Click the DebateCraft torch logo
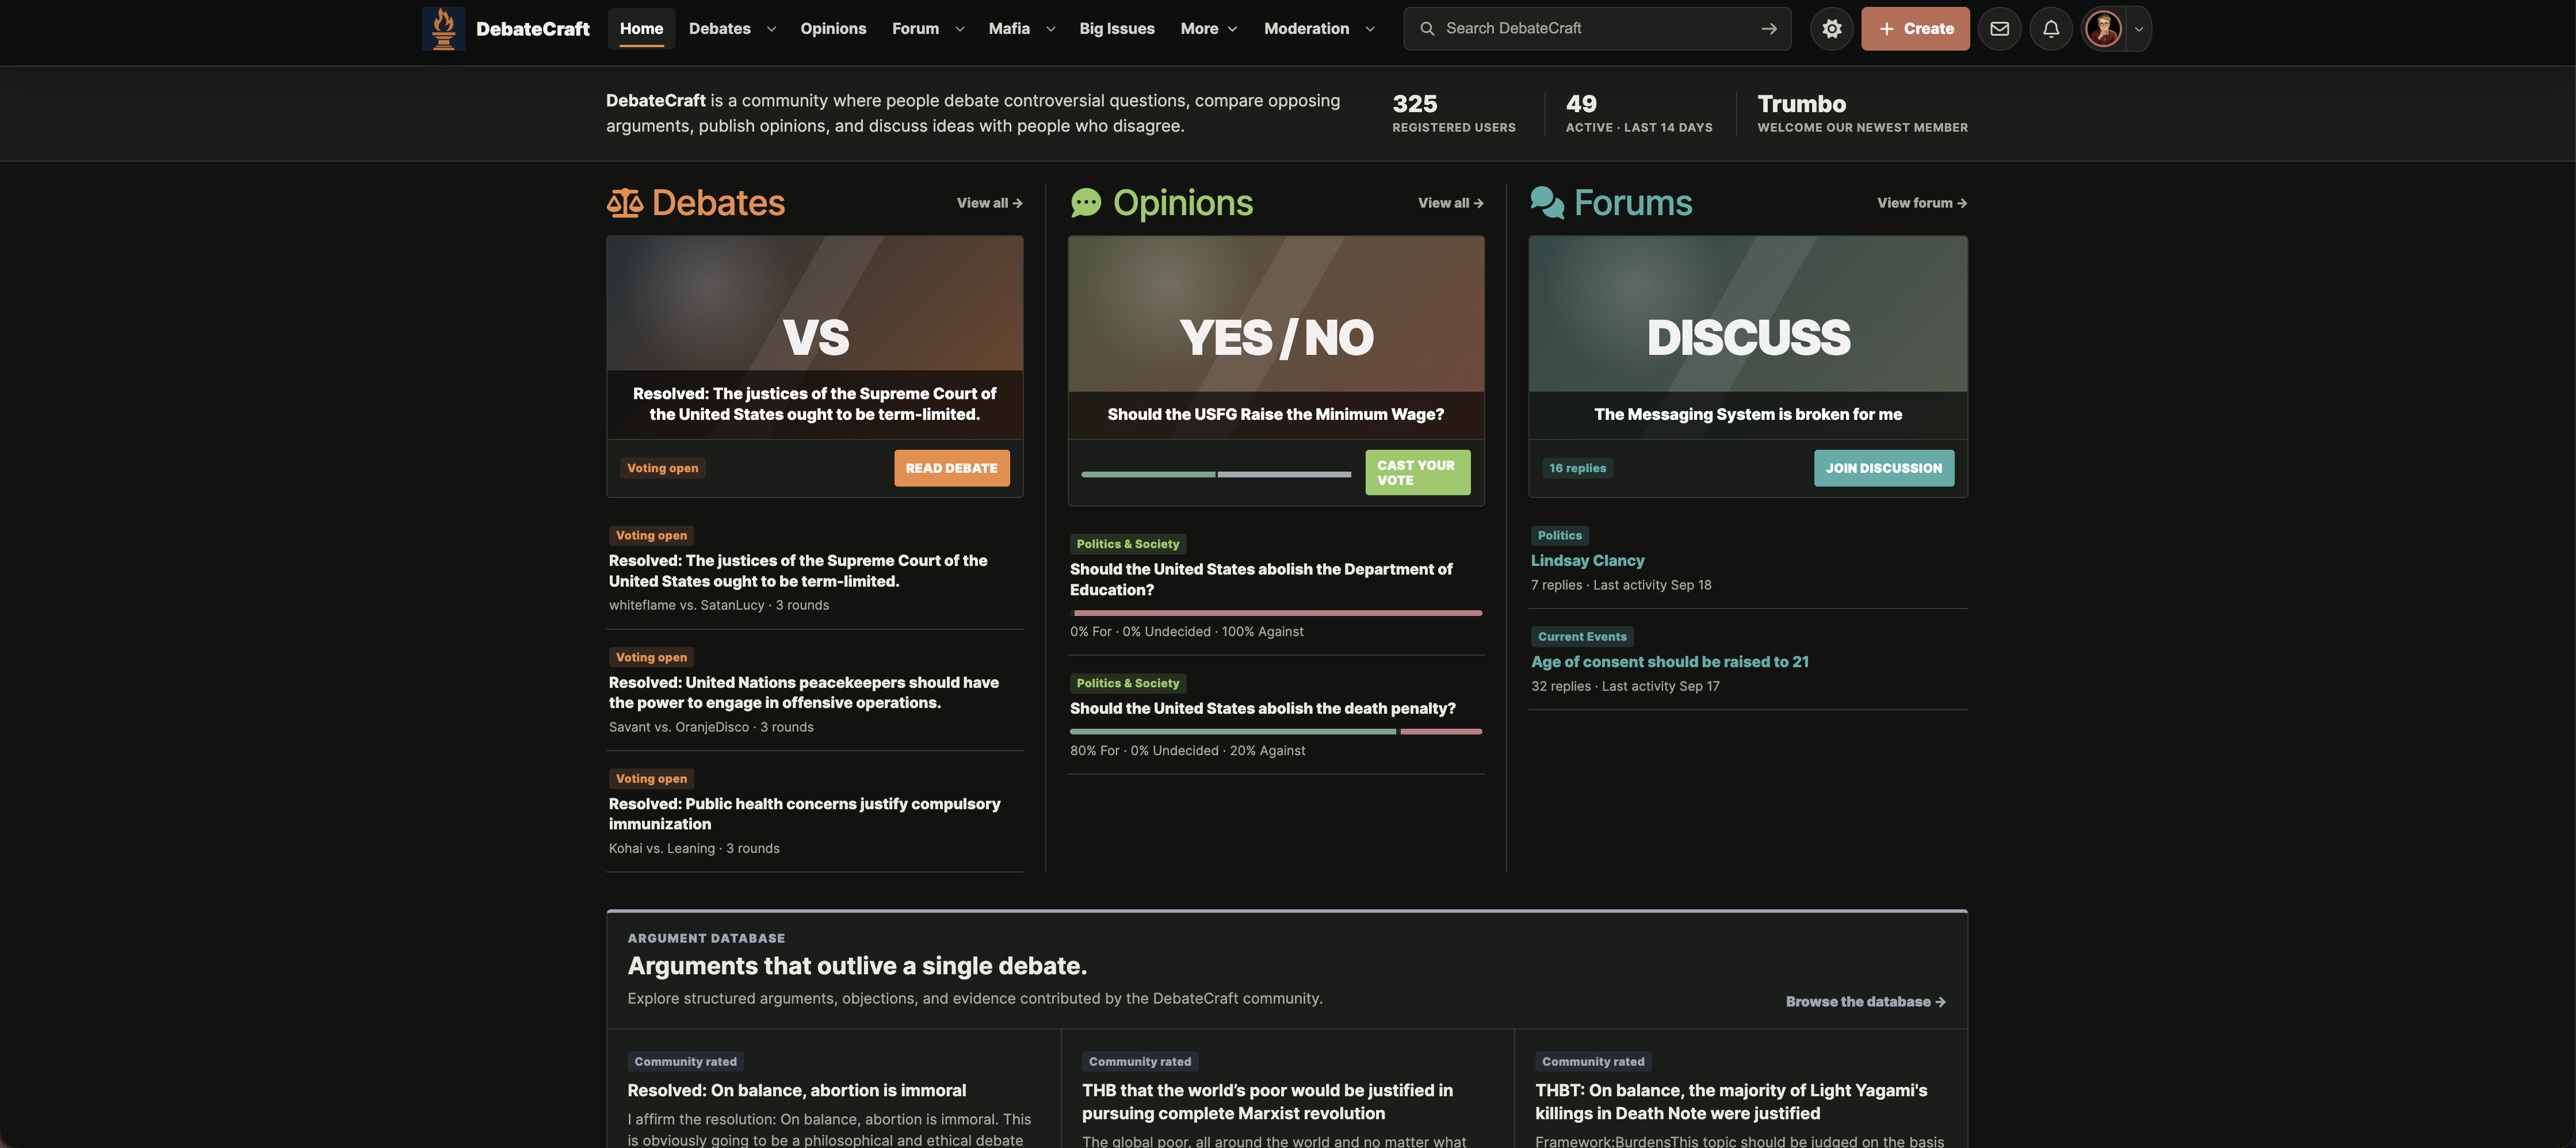 click(x=443, y=28)
